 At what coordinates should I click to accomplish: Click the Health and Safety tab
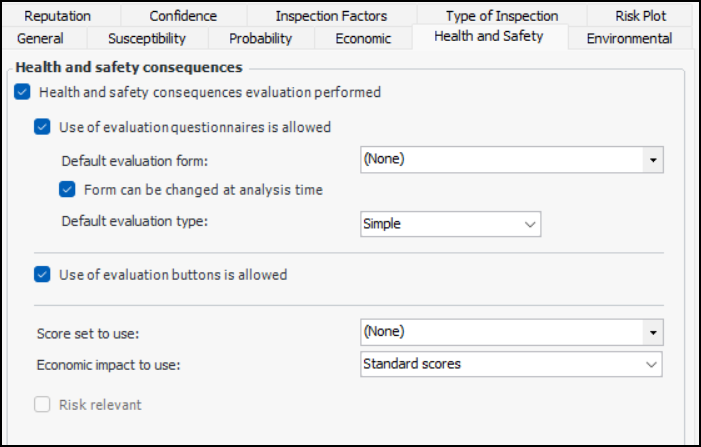(489, 37)
